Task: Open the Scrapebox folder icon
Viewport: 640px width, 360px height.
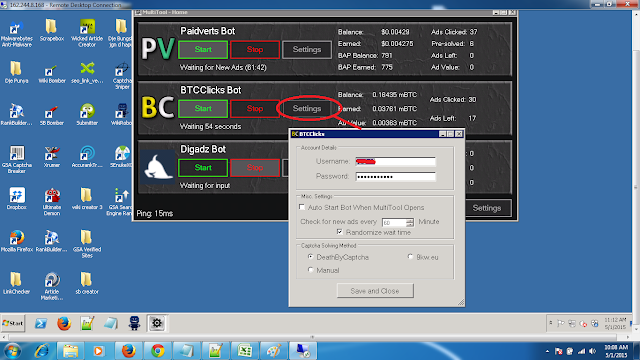Action: click(51, 31)
